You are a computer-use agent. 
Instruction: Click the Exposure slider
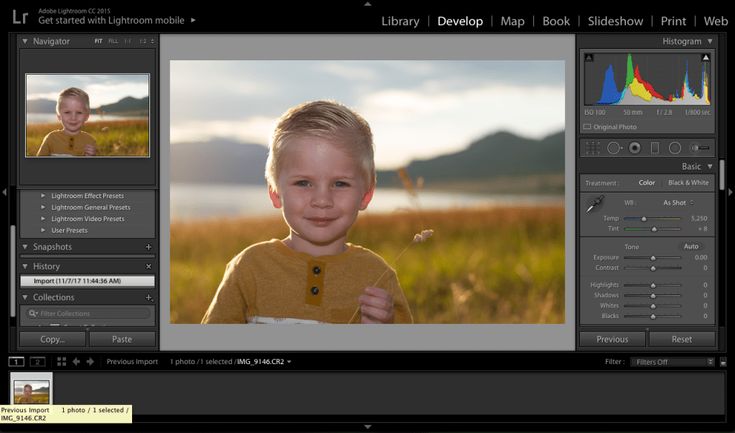click(653, 257)
